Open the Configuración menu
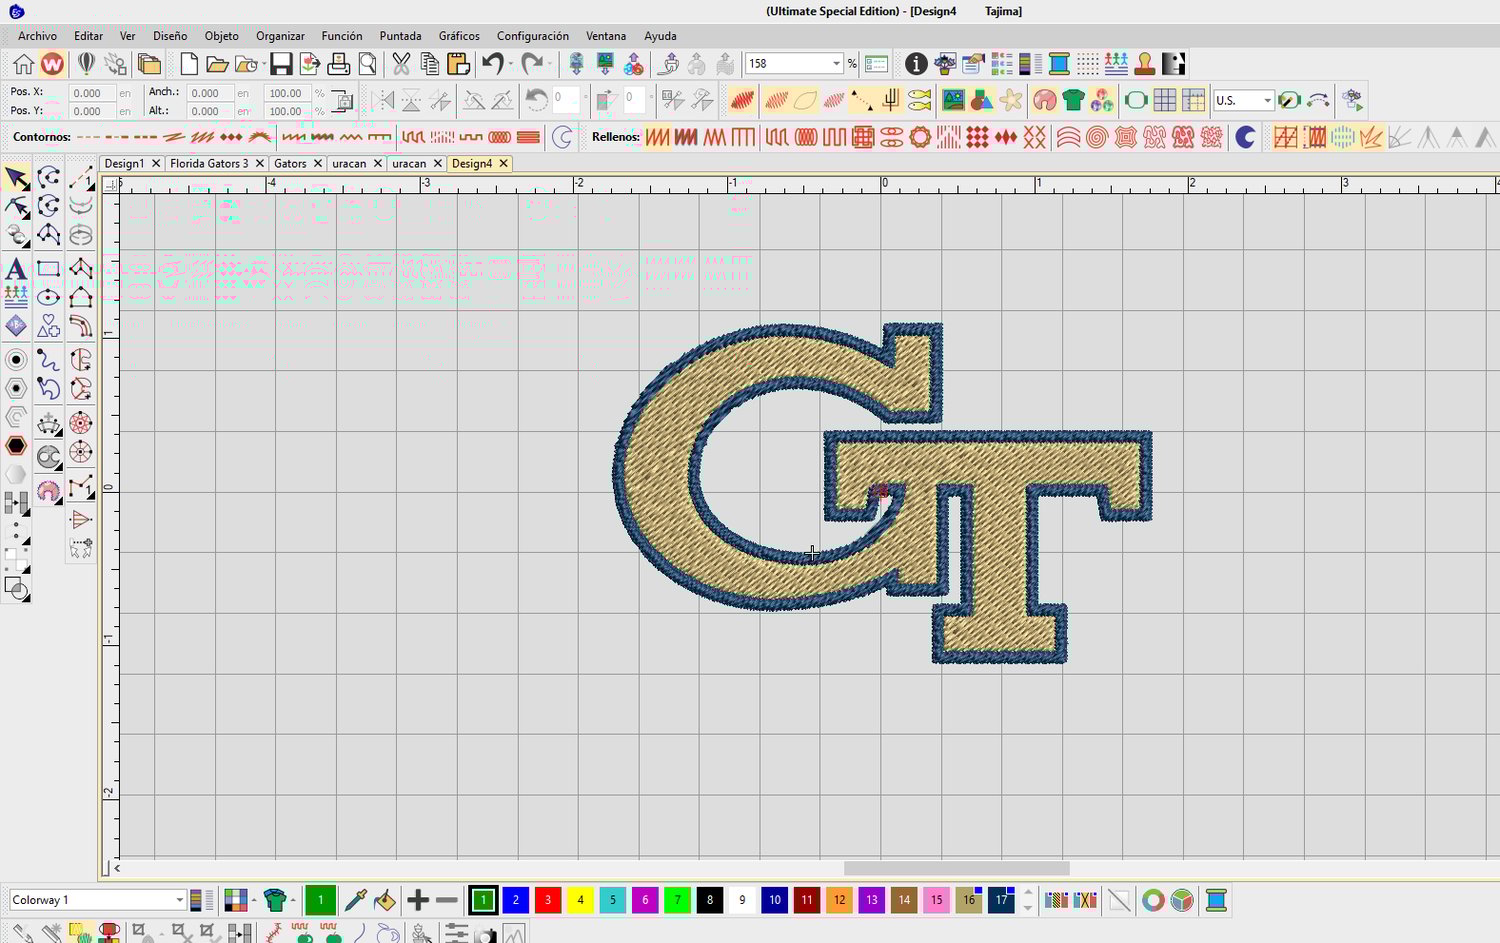1500x943 pixels. click(x=532, y=36)
